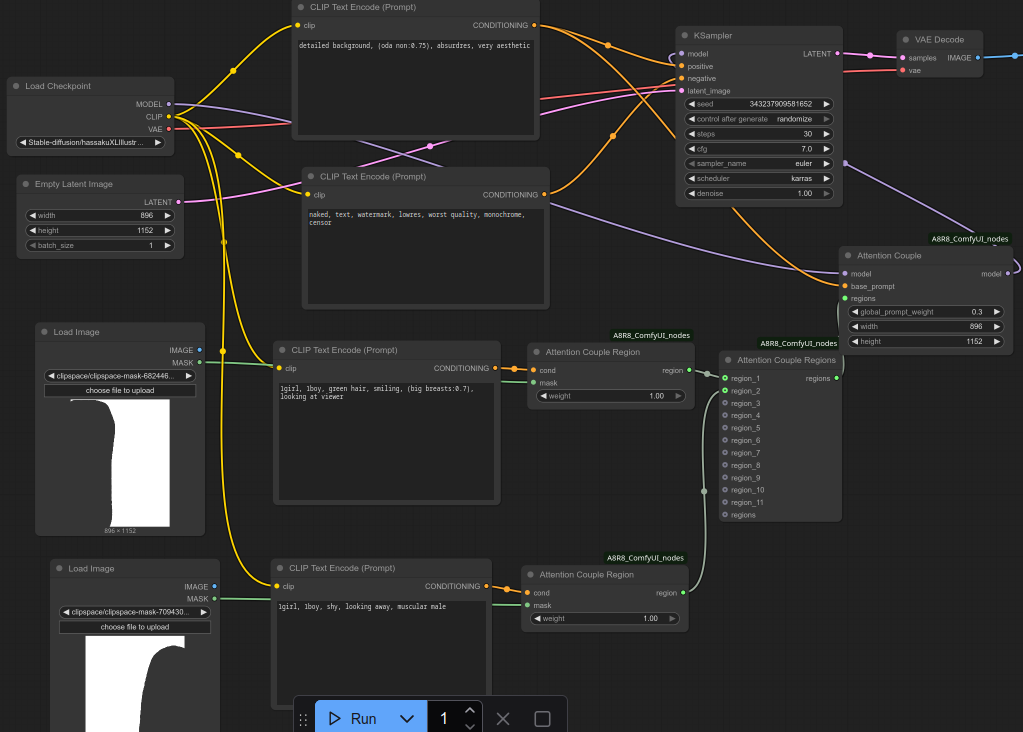
Task: Click the samples input socket on VAE Decode
Action: tap(903, 57)
